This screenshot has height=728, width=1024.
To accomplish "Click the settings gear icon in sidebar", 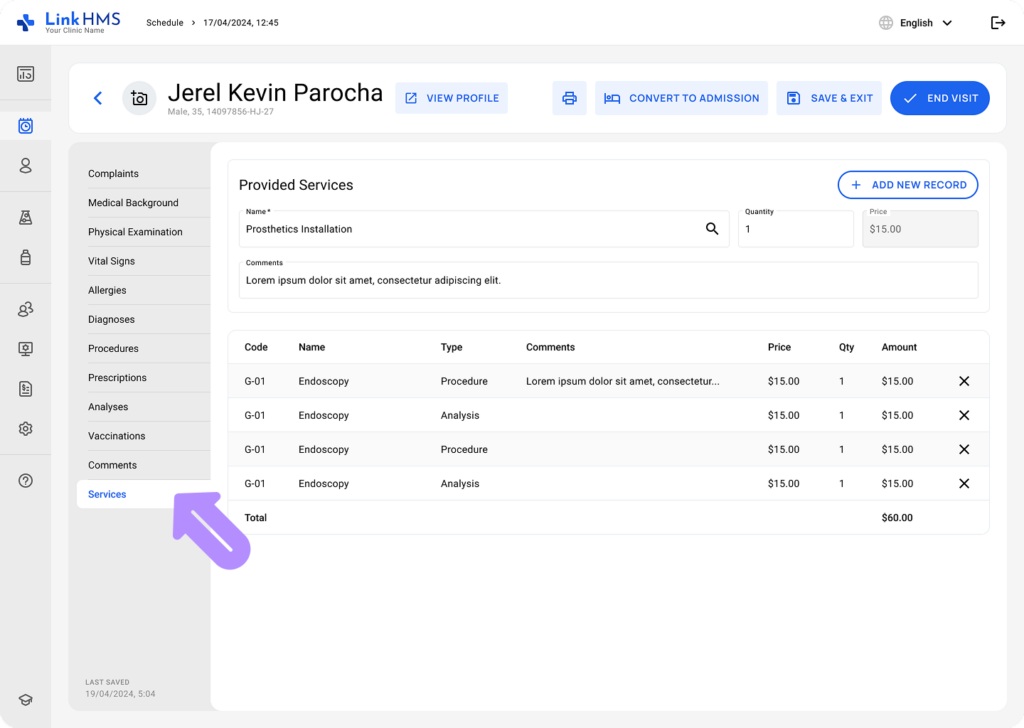I will coord(25,428).
